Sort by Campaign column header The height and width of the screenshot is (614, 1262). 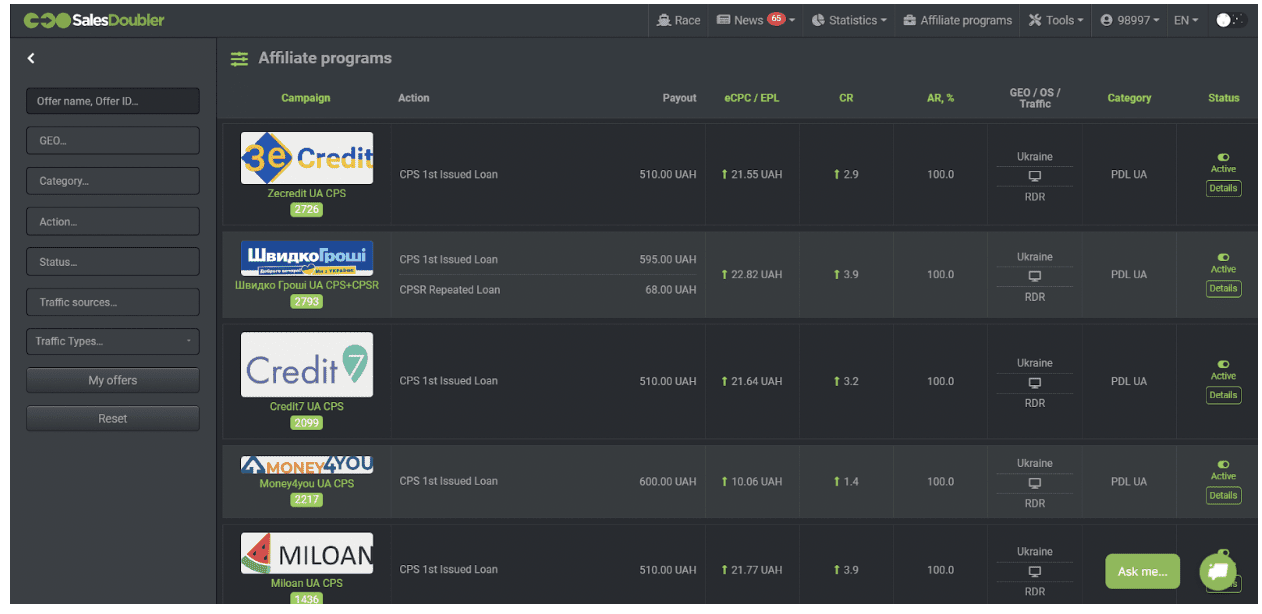pyautogui.click(x=306, y=98)
